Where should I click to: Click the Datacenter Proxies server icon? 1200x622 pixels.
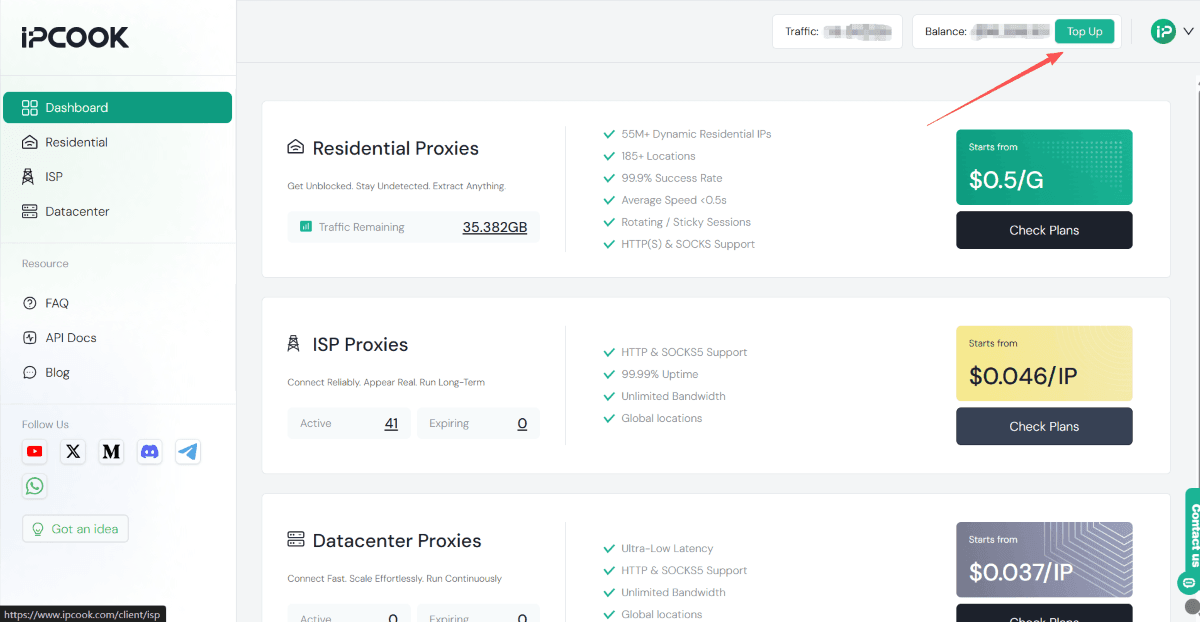pyautogui.click(x=296, y=540)
